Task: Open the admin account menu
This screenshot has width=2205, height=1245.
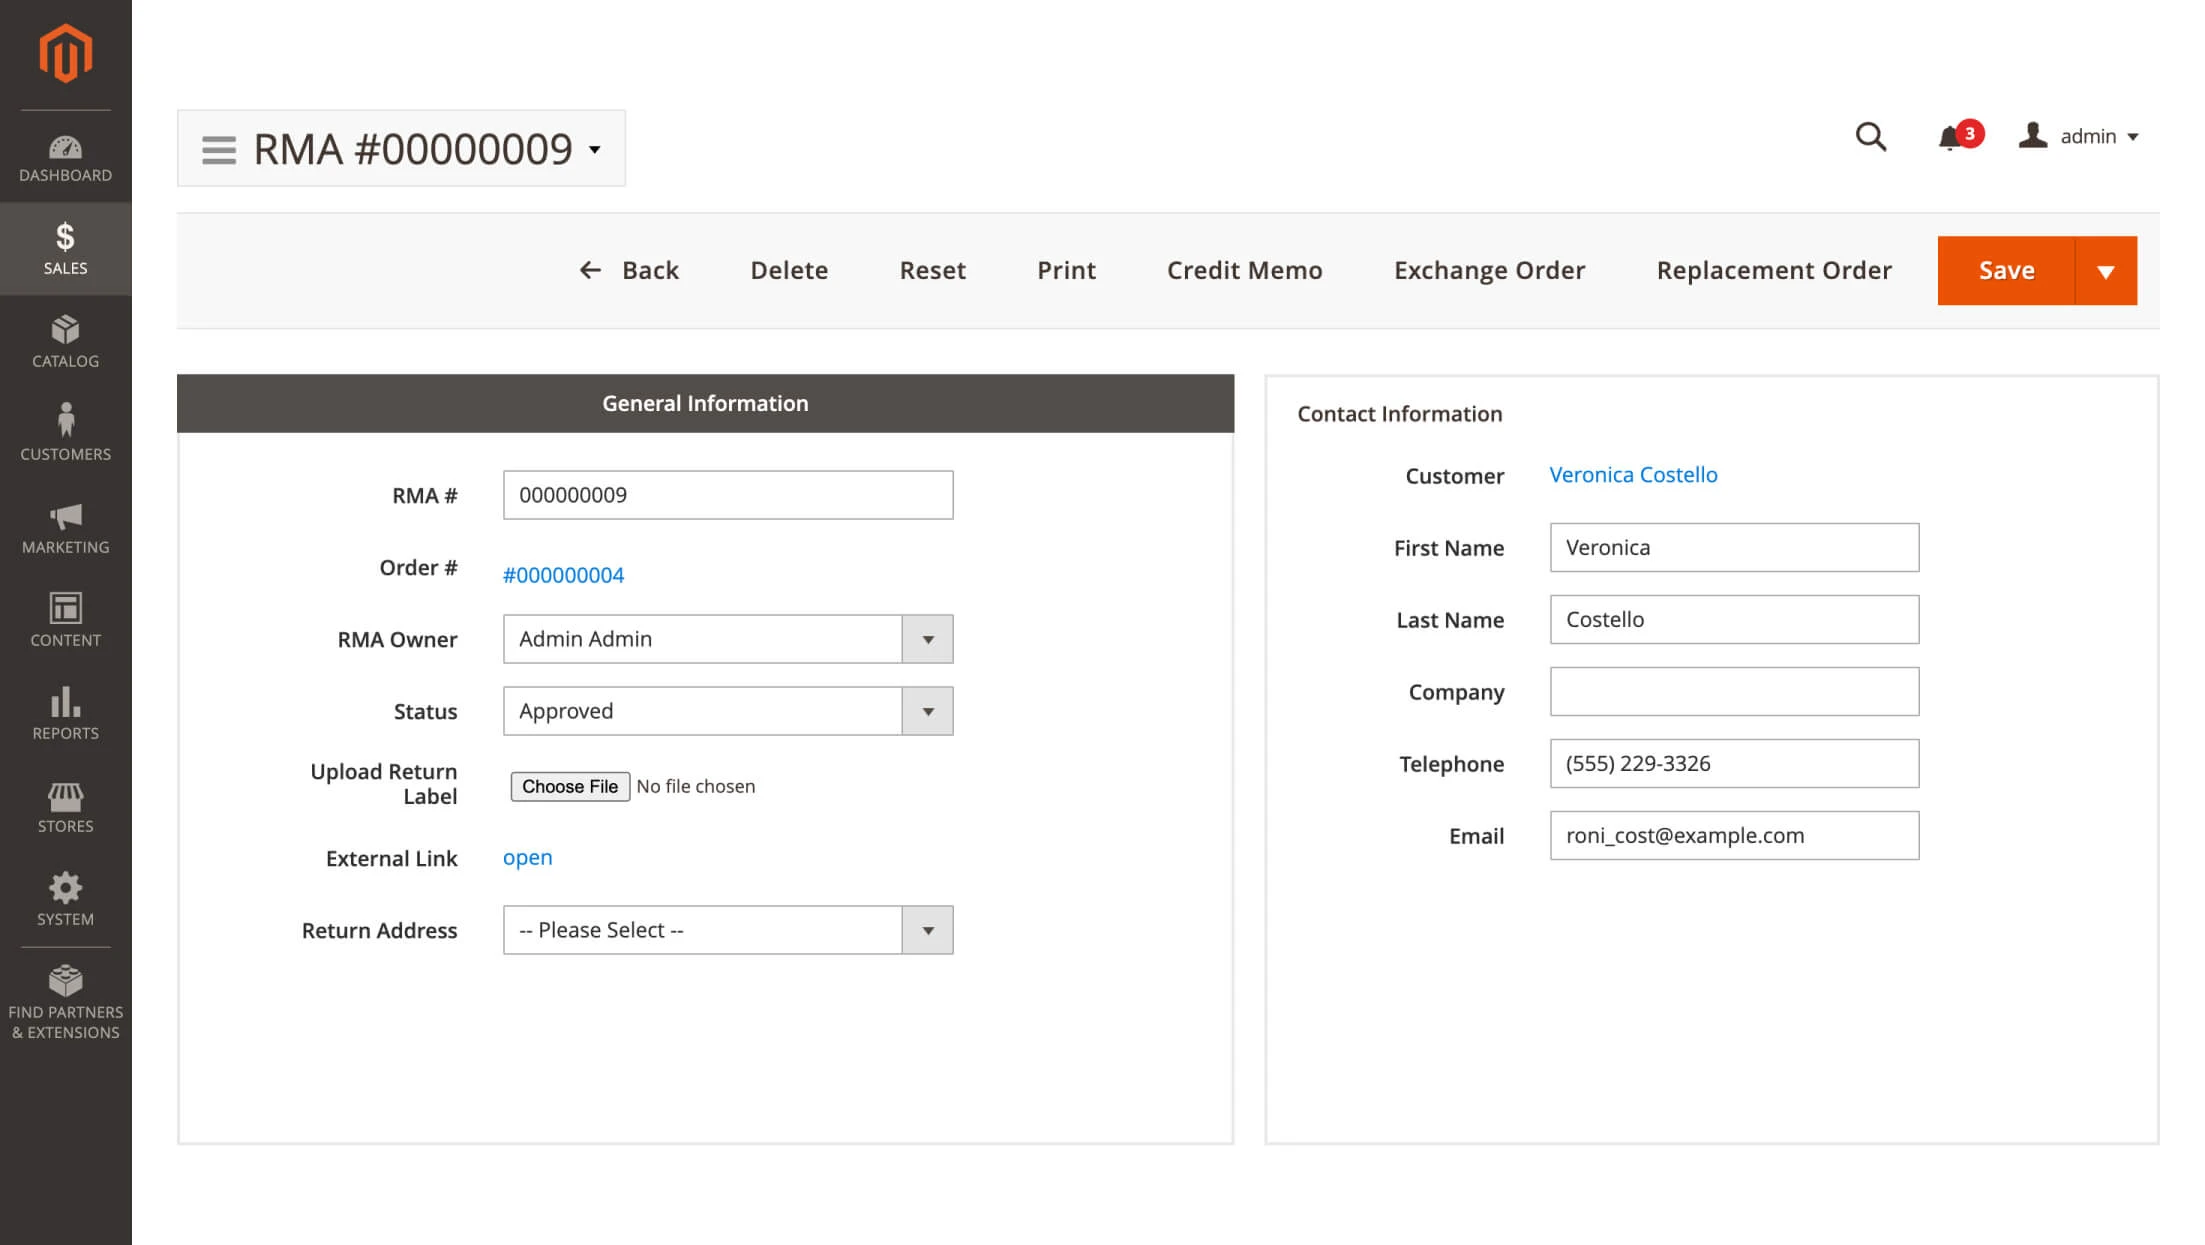Action: pyautogui.click(x=2078, y=136)
